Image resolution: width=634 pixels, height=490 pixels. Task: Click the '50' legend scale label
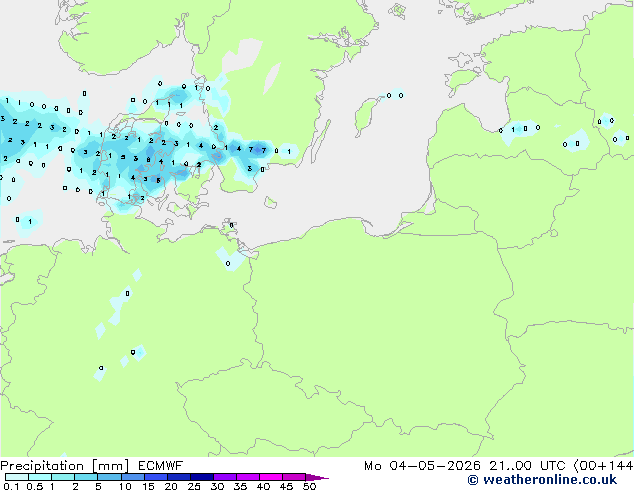[x=309, y=486]
